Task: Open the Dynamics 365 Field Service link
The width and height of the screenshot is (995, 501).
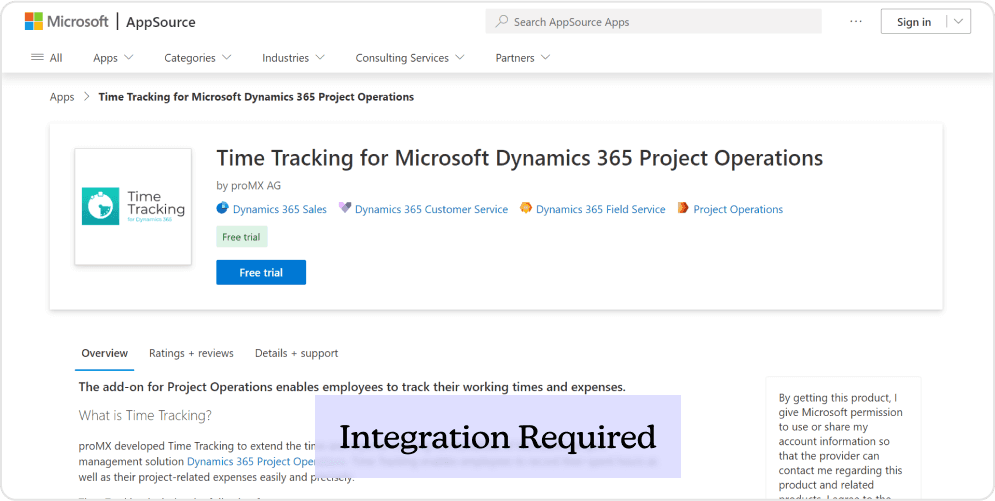Action: pos(600,209)
